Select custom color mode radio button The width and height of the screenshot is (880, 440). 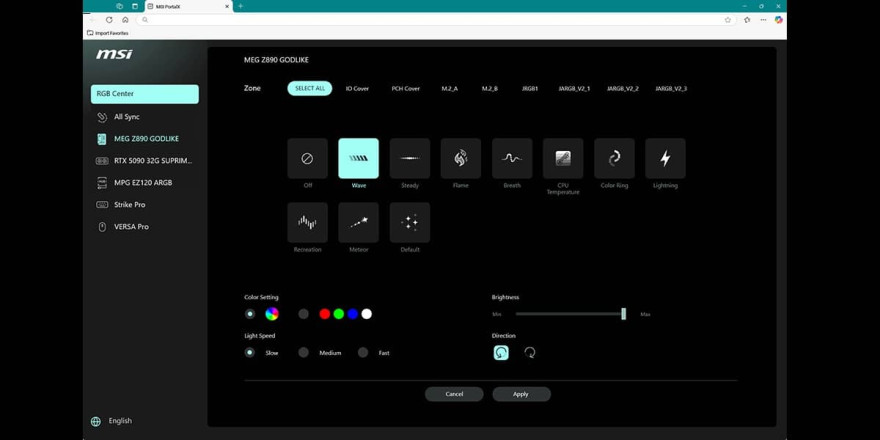click(304, 314)
